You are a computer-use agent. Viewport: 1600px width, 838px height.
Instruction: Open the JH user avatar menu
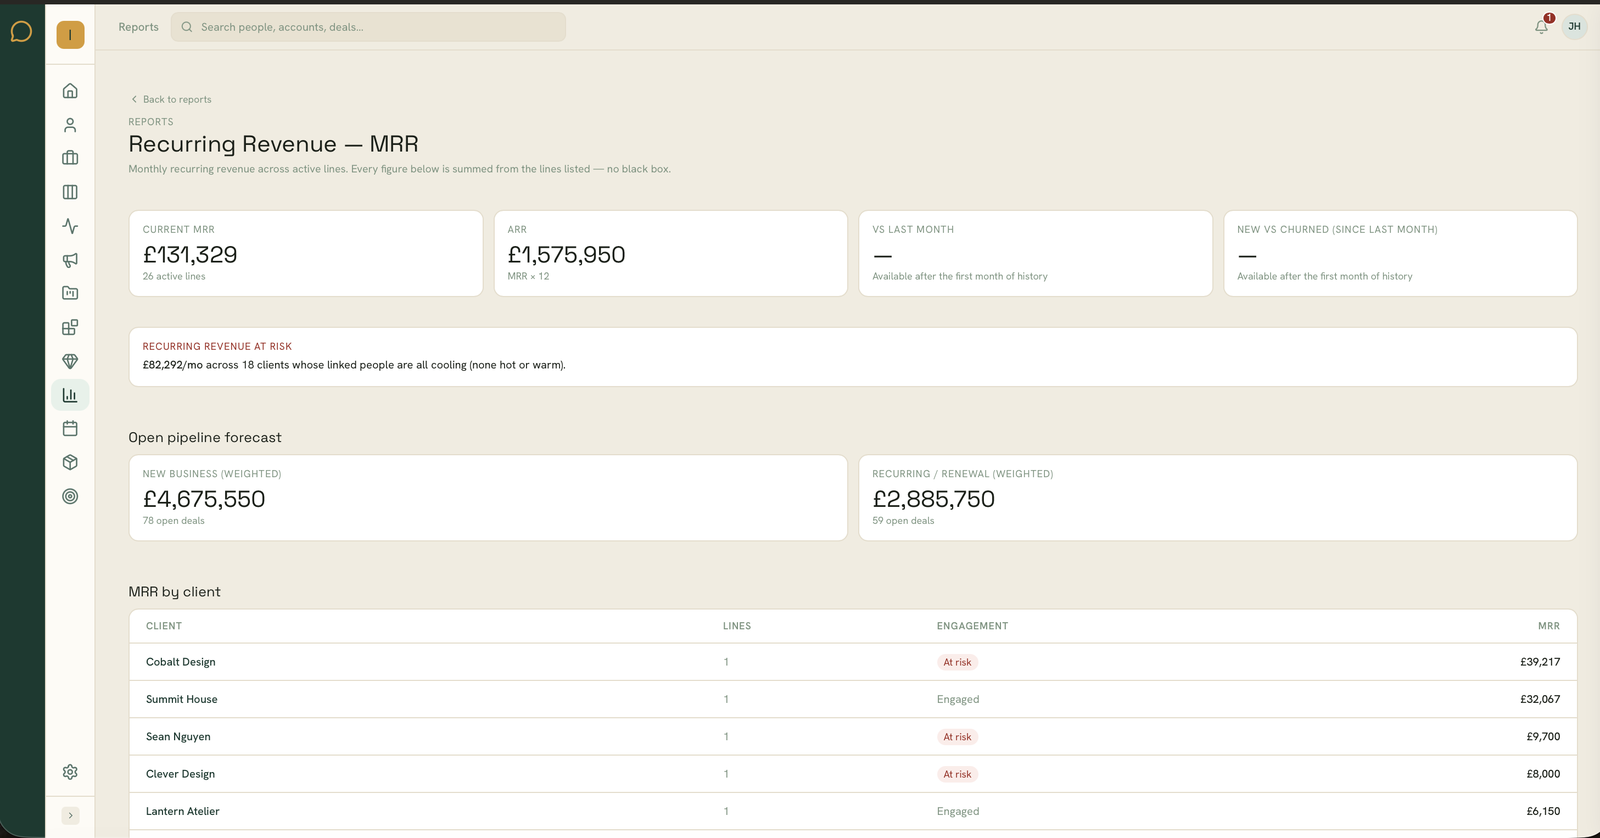tap(1574, 27)
